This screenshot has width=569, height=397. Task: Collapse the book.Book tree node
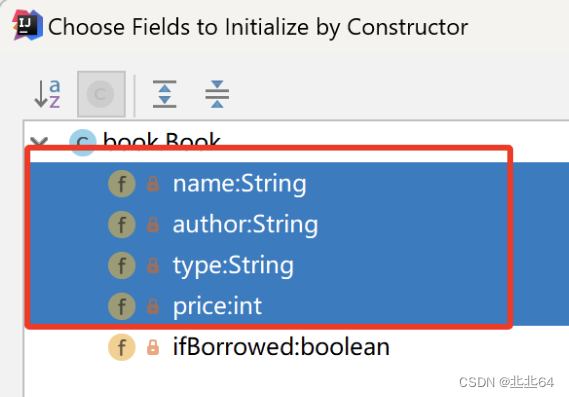(39, 142)
